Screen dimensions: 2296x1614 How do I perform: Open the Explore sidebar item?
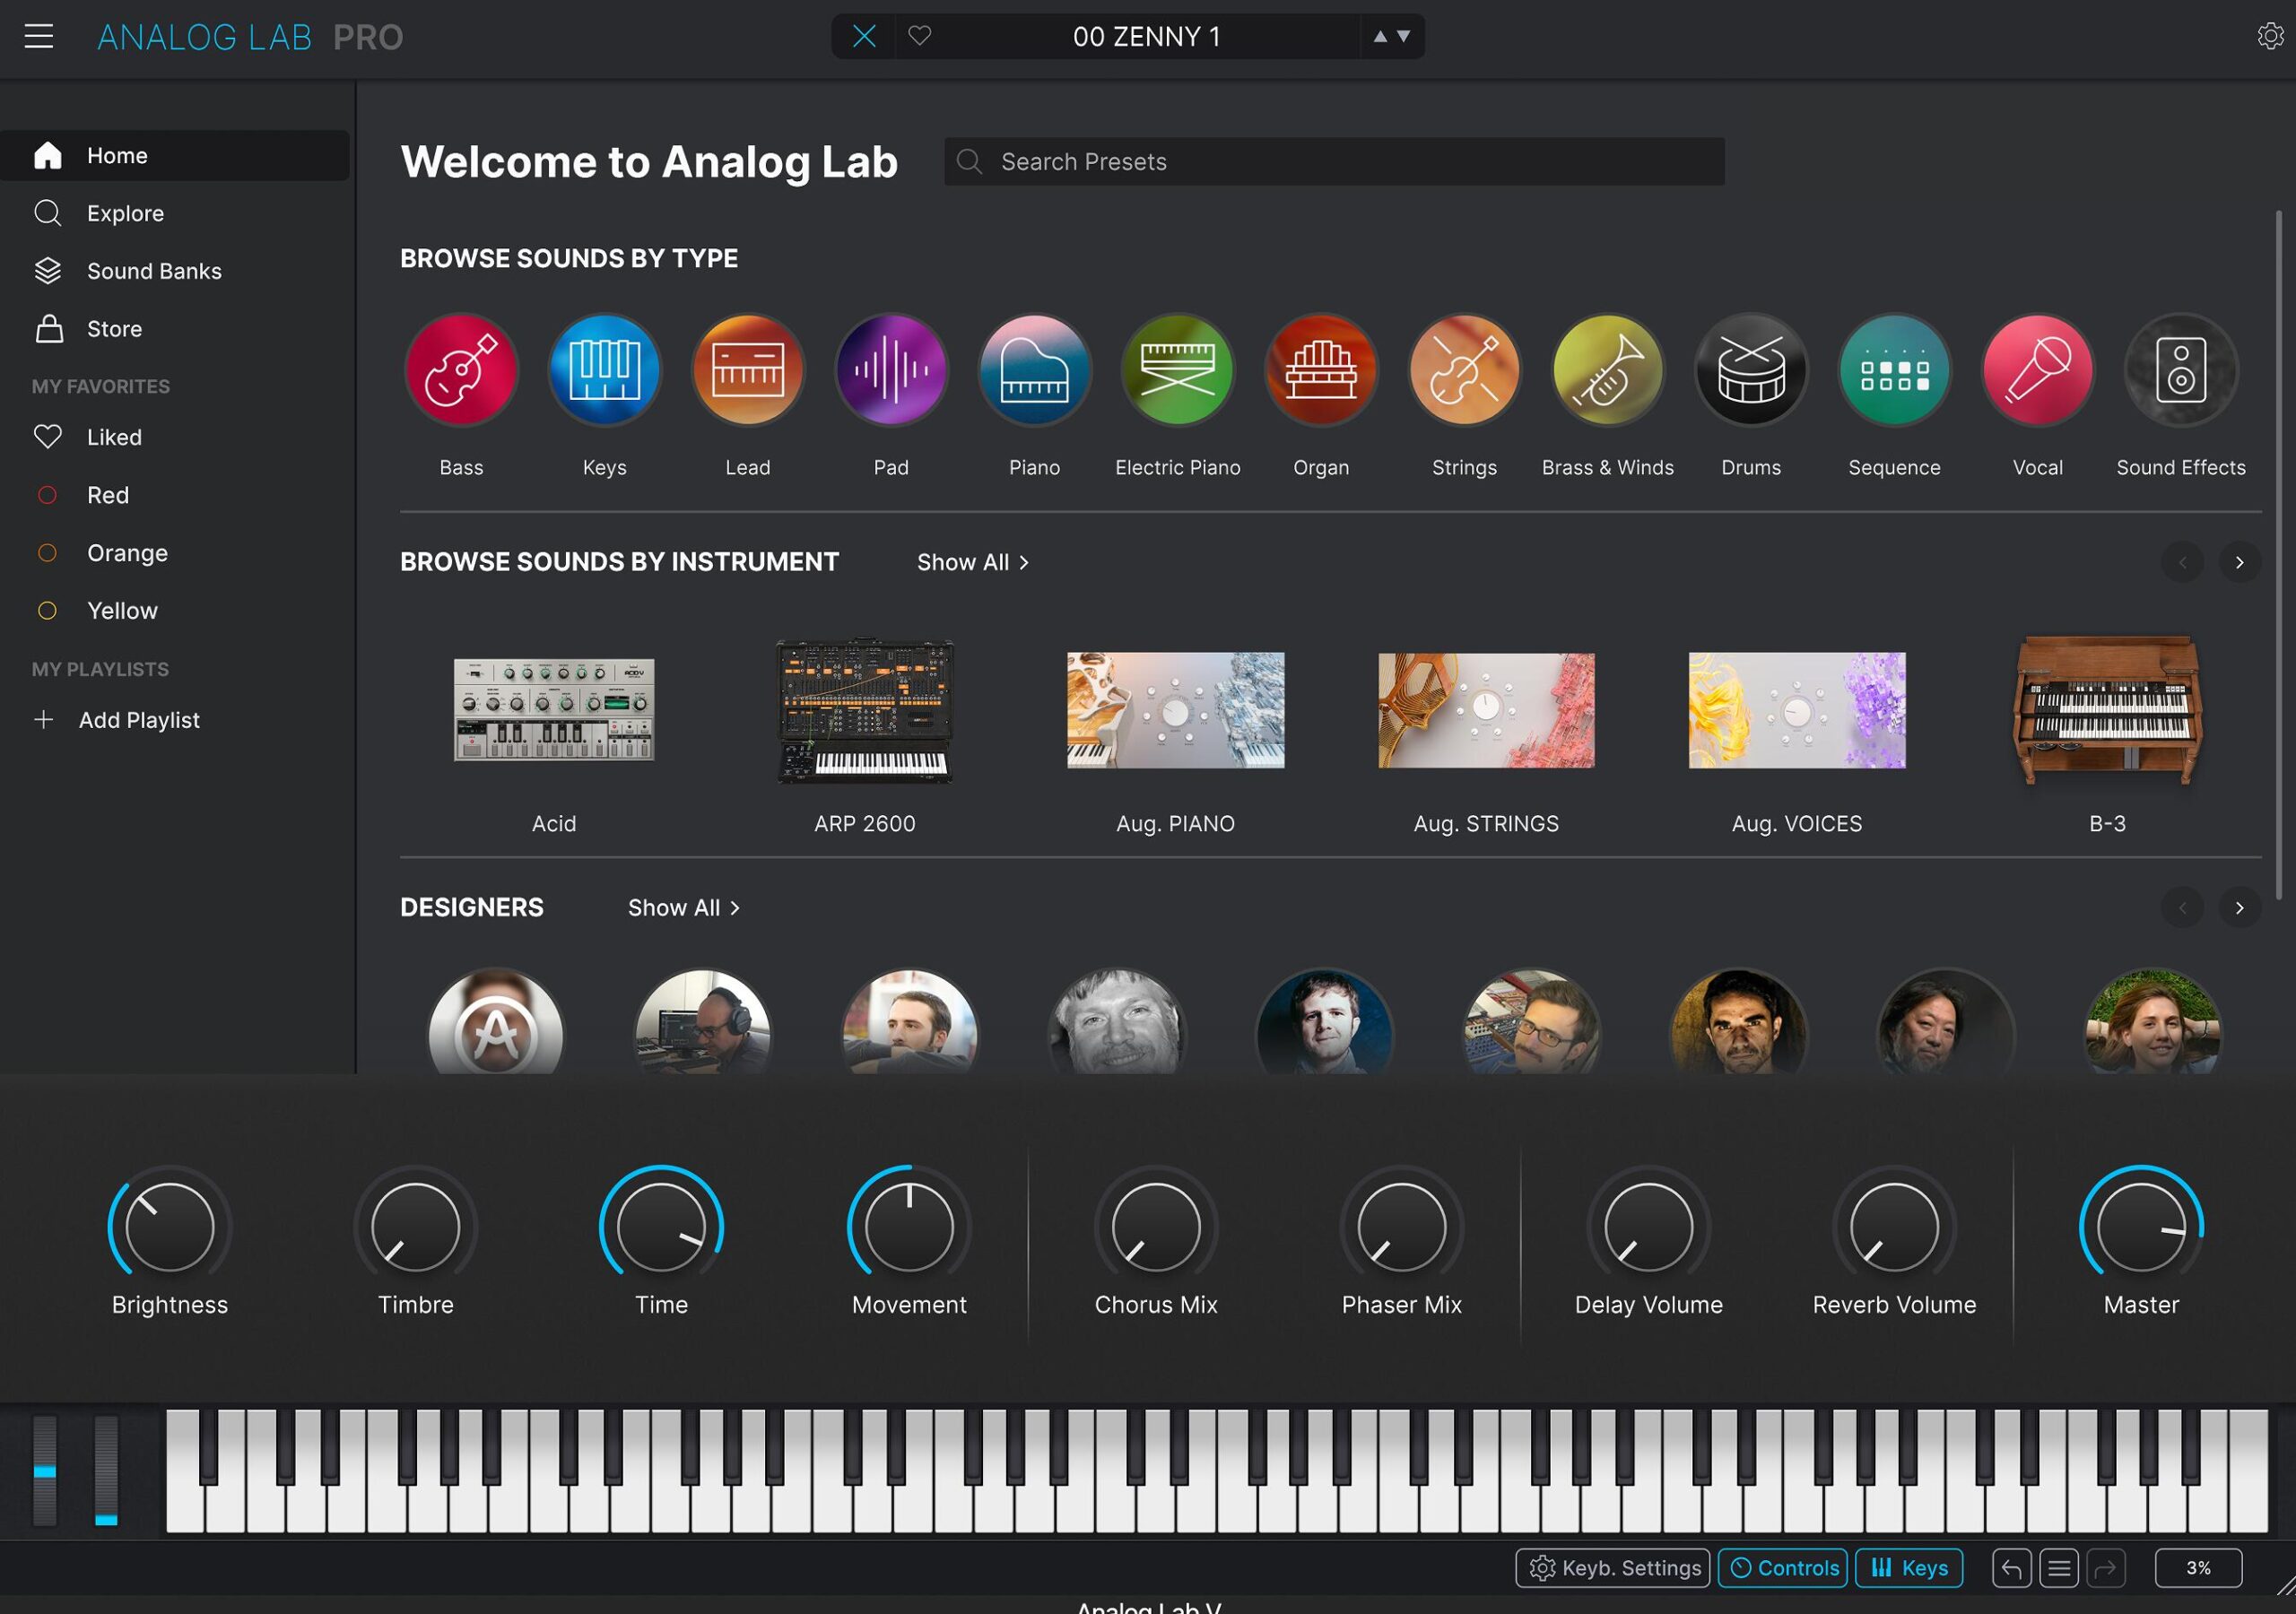(x=125, y=213)
